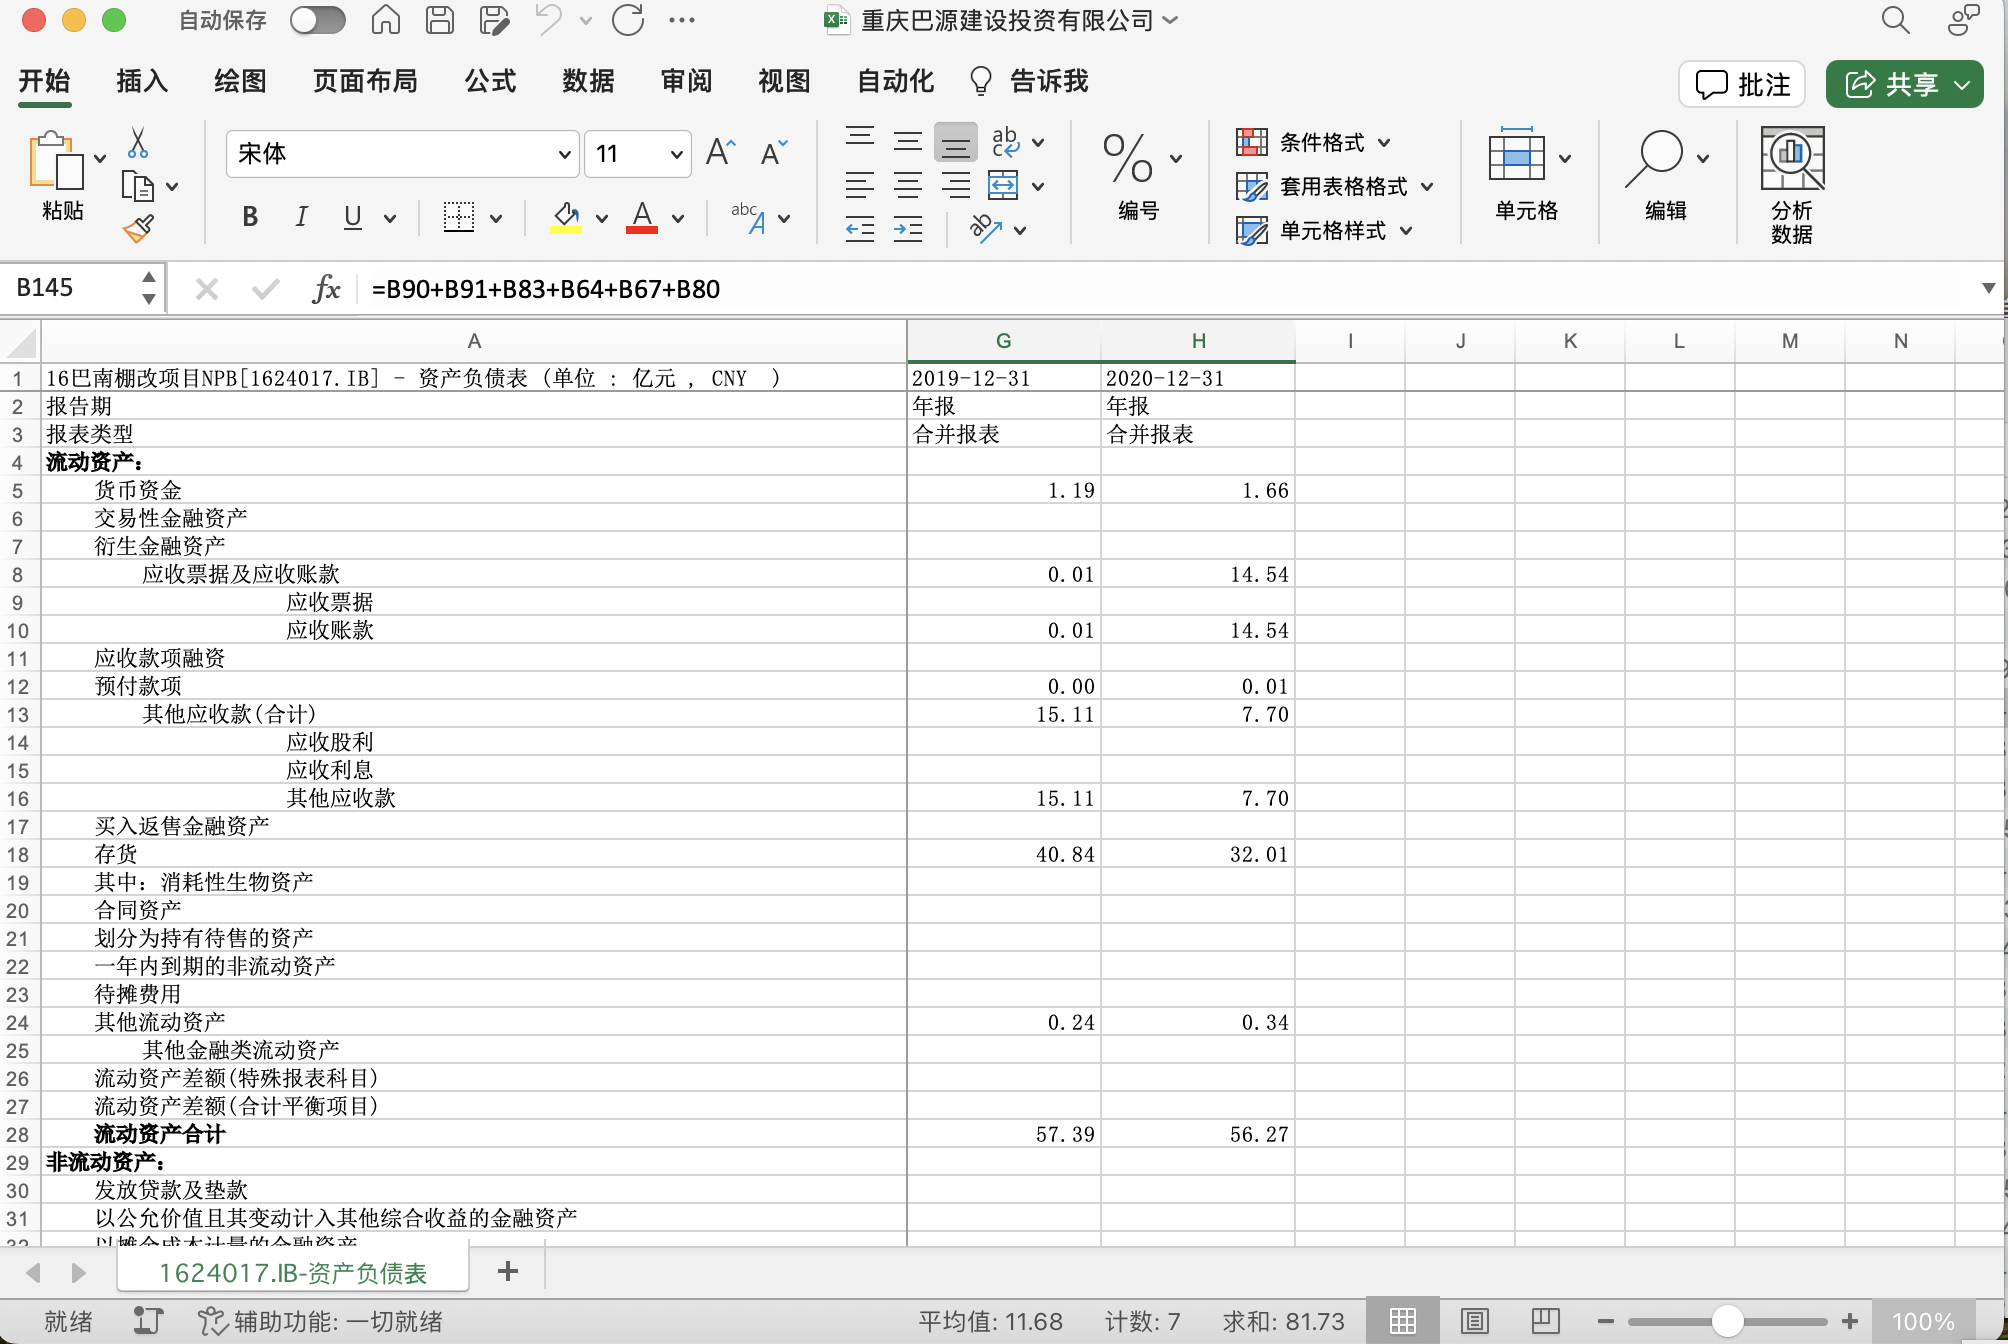Image resolution: width=2008 pixels, height=1344 pixels.
Task: Apply bold formatting with B button
Action: (250, 217)
